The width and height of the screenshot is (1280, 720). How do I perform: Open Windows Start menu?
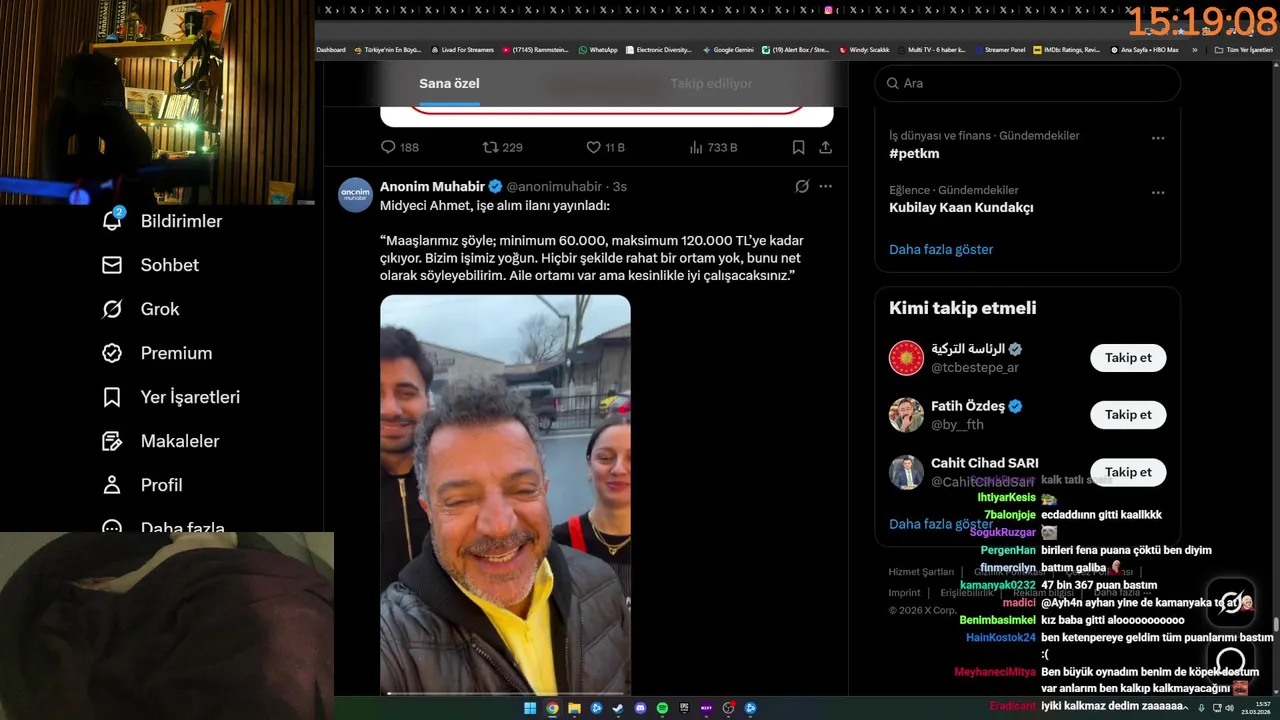529,708
